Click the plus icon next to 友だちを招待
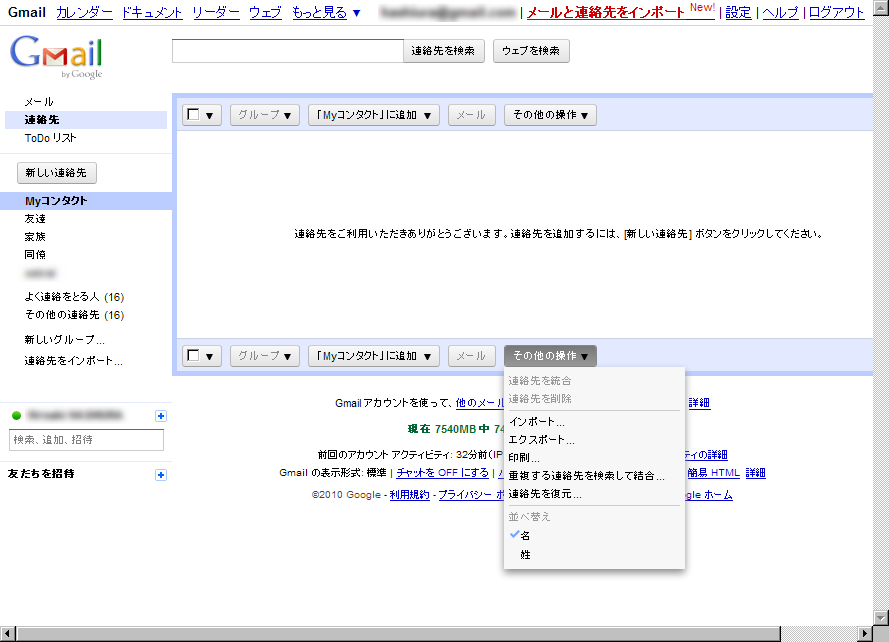The height and width of the screenshot is (642, 889). [161, 475]
